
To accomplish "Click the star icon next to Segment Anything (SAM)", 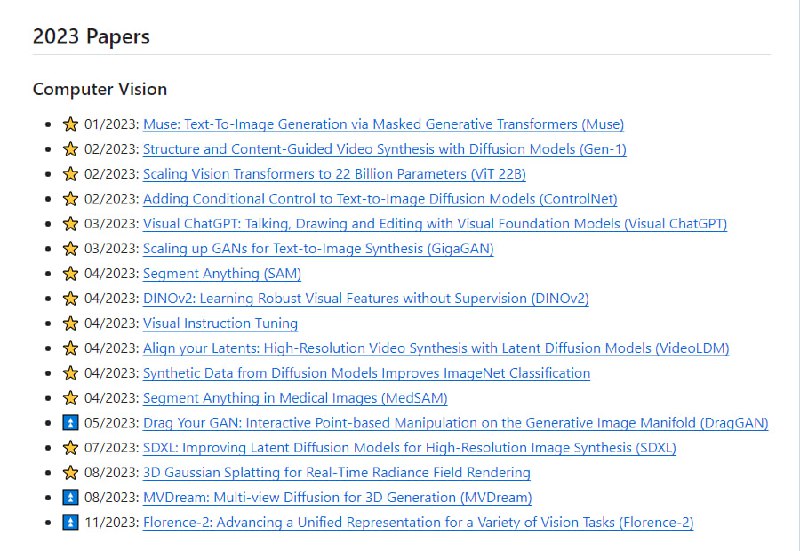I will [x=70, y=274].
